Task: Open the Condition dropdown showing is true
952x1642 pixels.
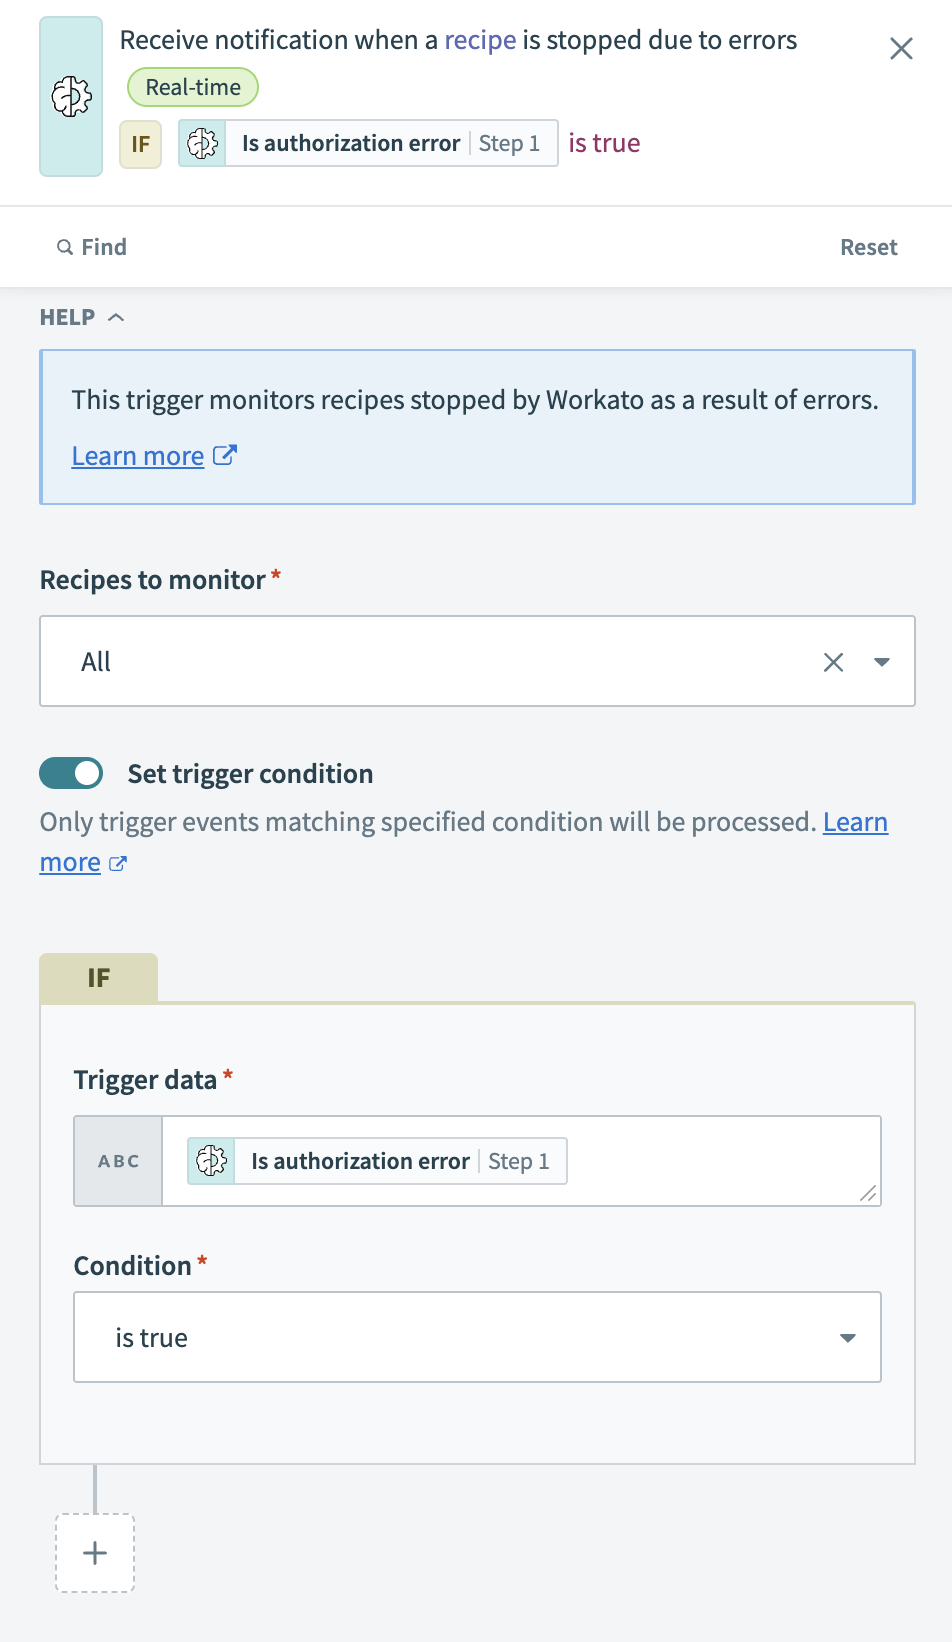Action: tap(477, 1337)
